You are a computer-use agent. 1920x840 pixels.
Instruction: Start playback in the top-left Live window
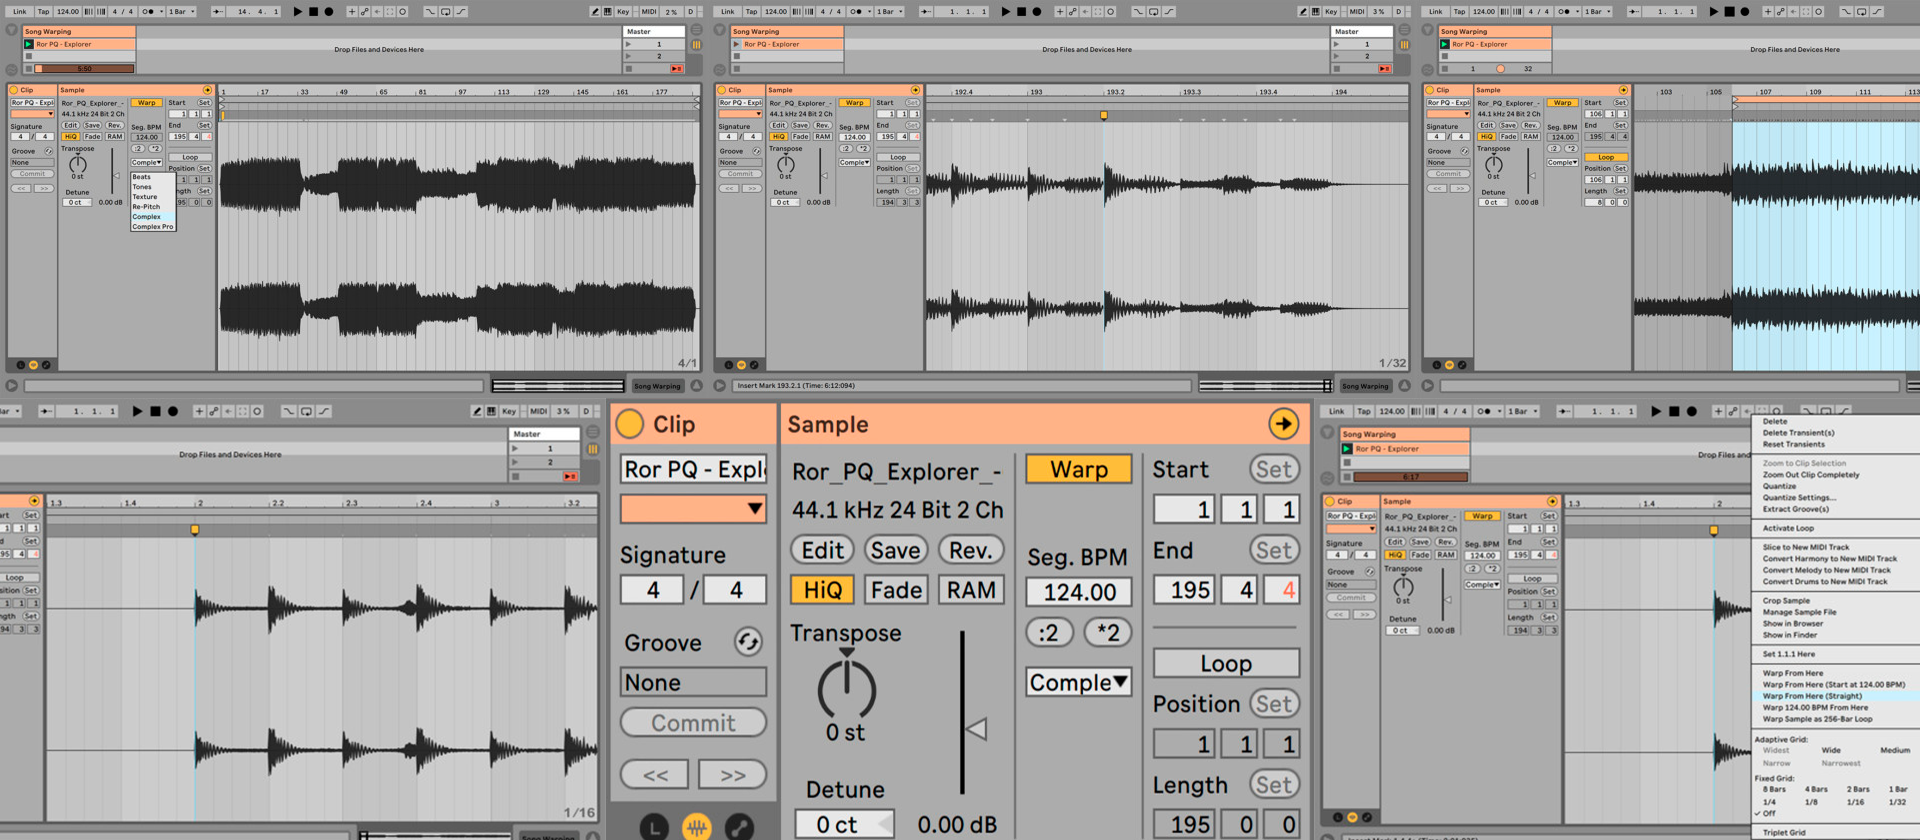(x=297, y=12)
